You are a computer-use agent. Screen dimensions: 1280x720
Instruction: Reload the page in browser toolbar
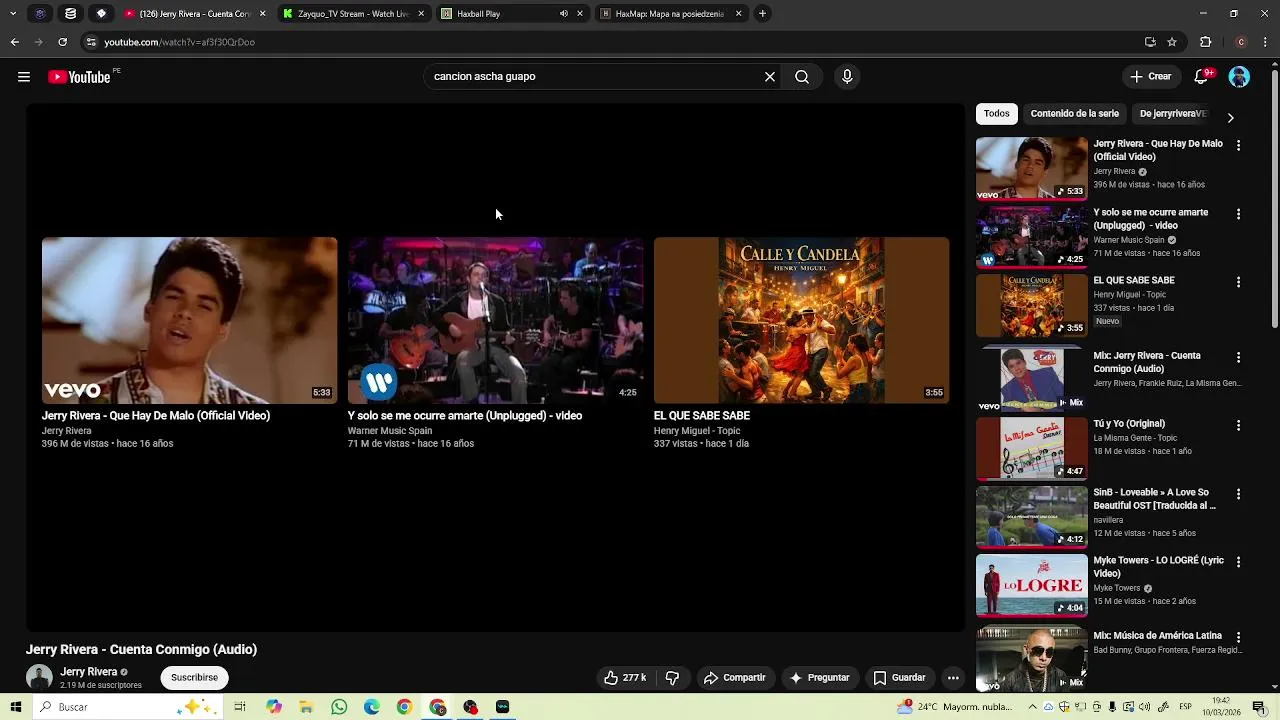[x=62, y=42]
